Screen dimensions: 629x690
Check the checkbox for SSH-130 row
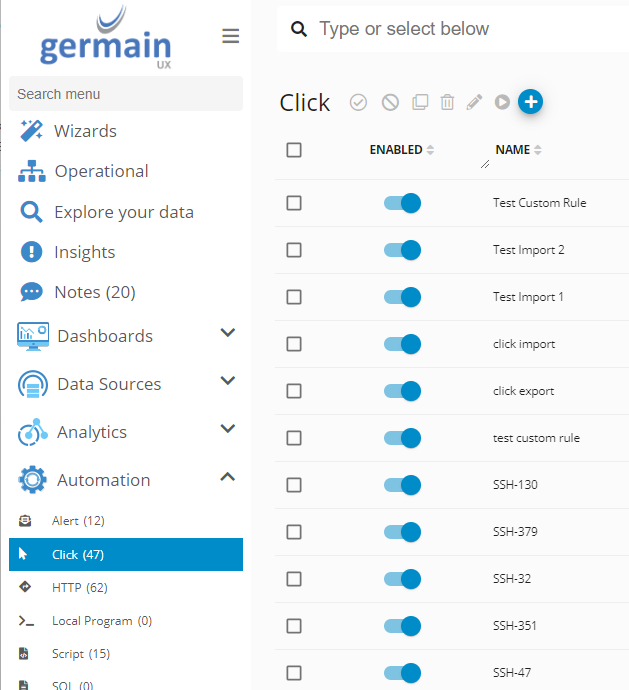(294, 485)
